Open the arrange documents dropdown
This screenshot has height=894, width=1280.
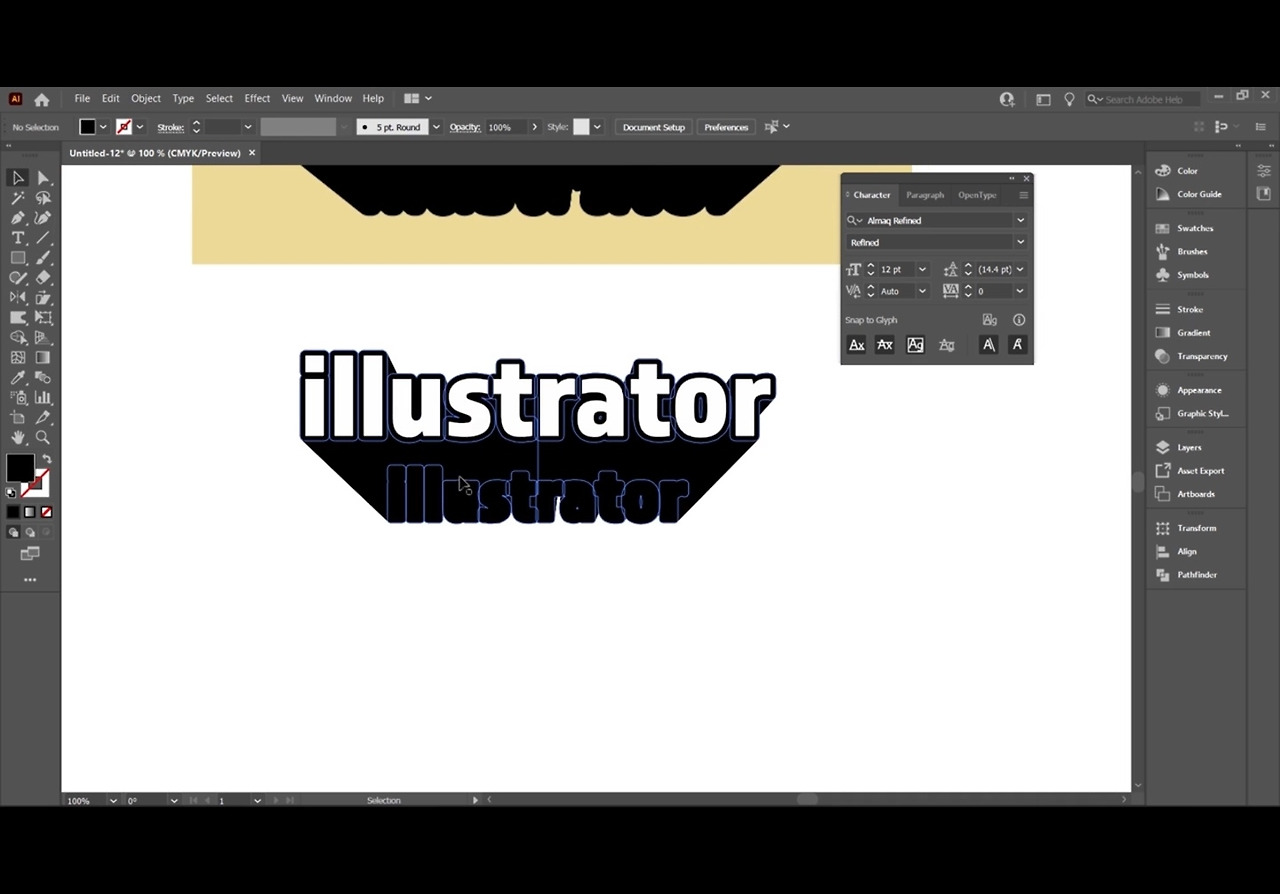coord(418,99)
